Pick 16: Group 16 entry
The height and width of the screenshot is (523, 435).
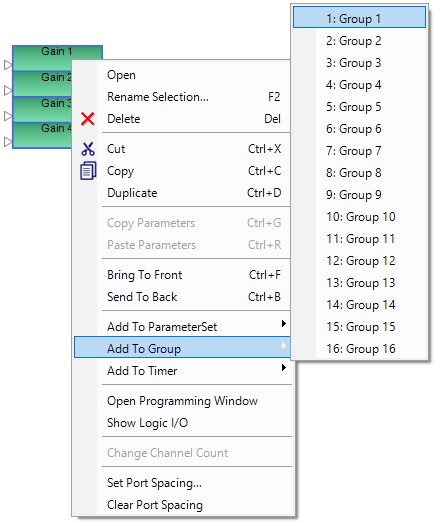360,349
